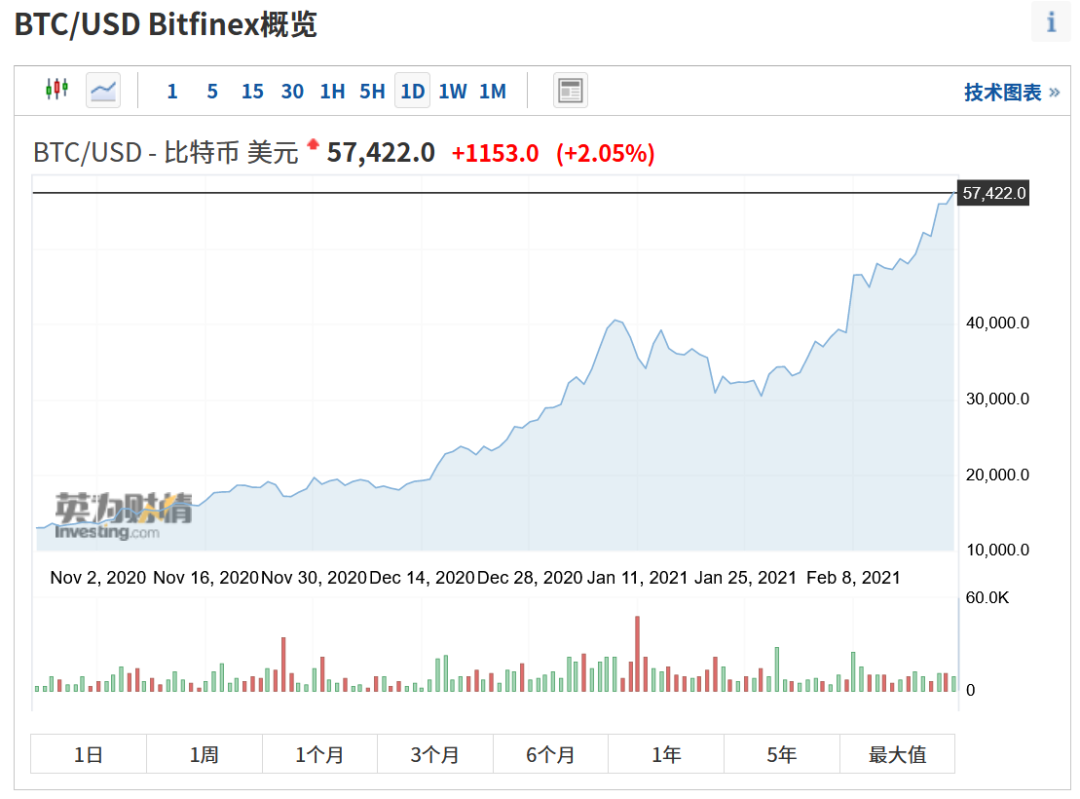Screen dimensions: 1080x799
Task: Select the 15-minute interval
Action: pos(252,92)
